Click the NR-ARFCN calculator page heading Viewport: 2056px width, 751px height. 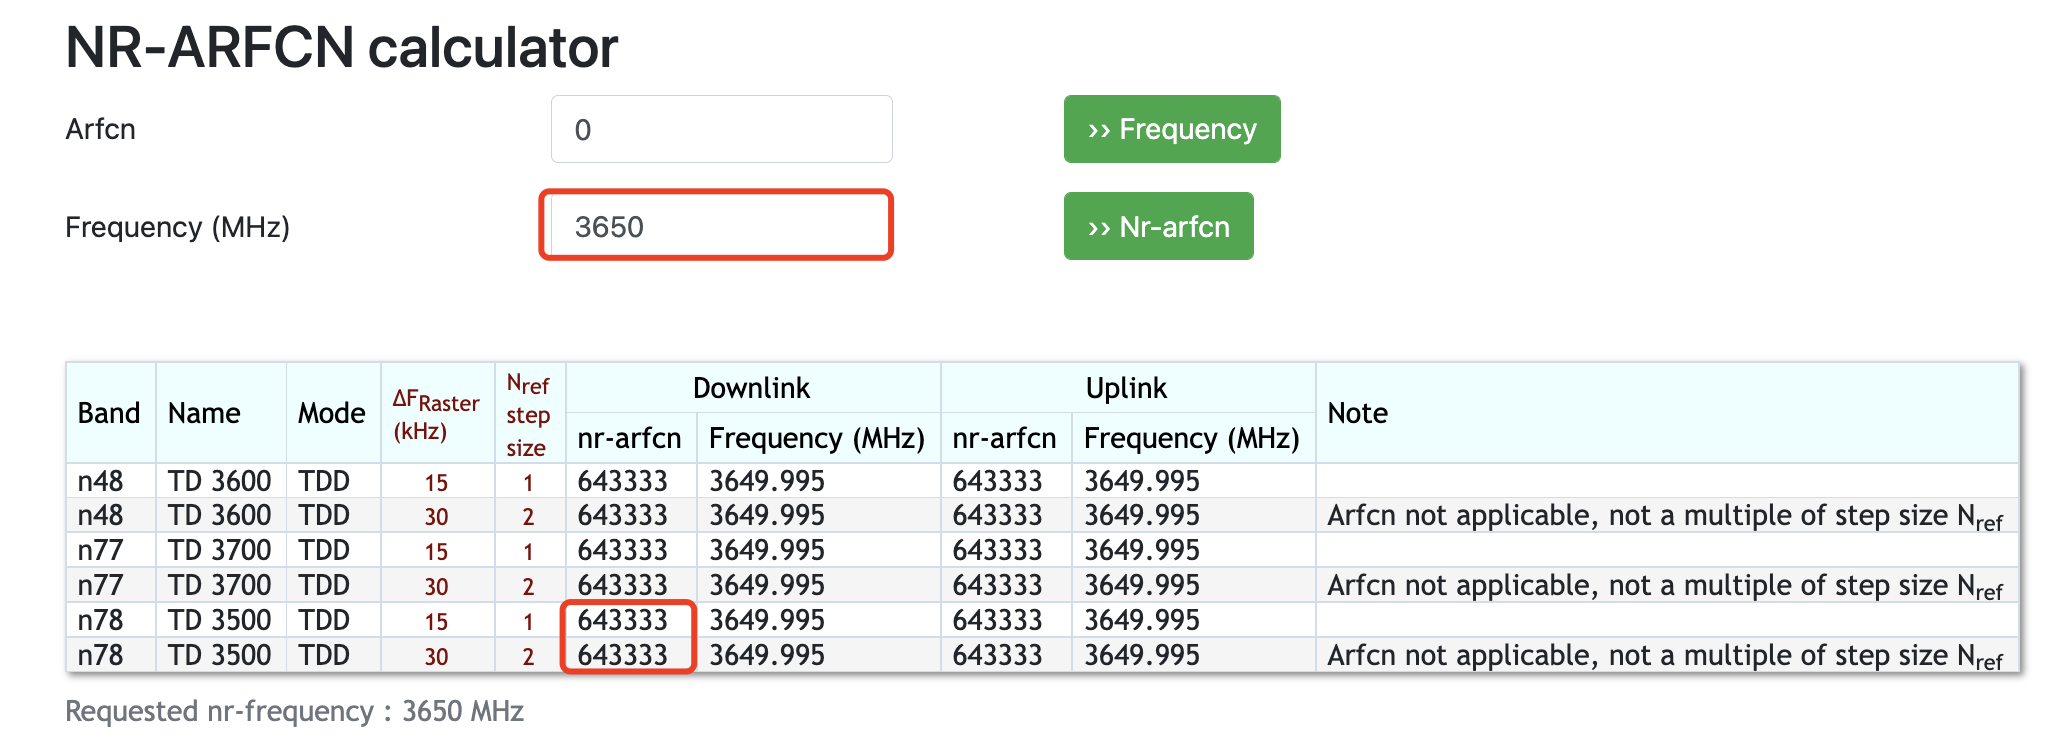coord(341,47)
